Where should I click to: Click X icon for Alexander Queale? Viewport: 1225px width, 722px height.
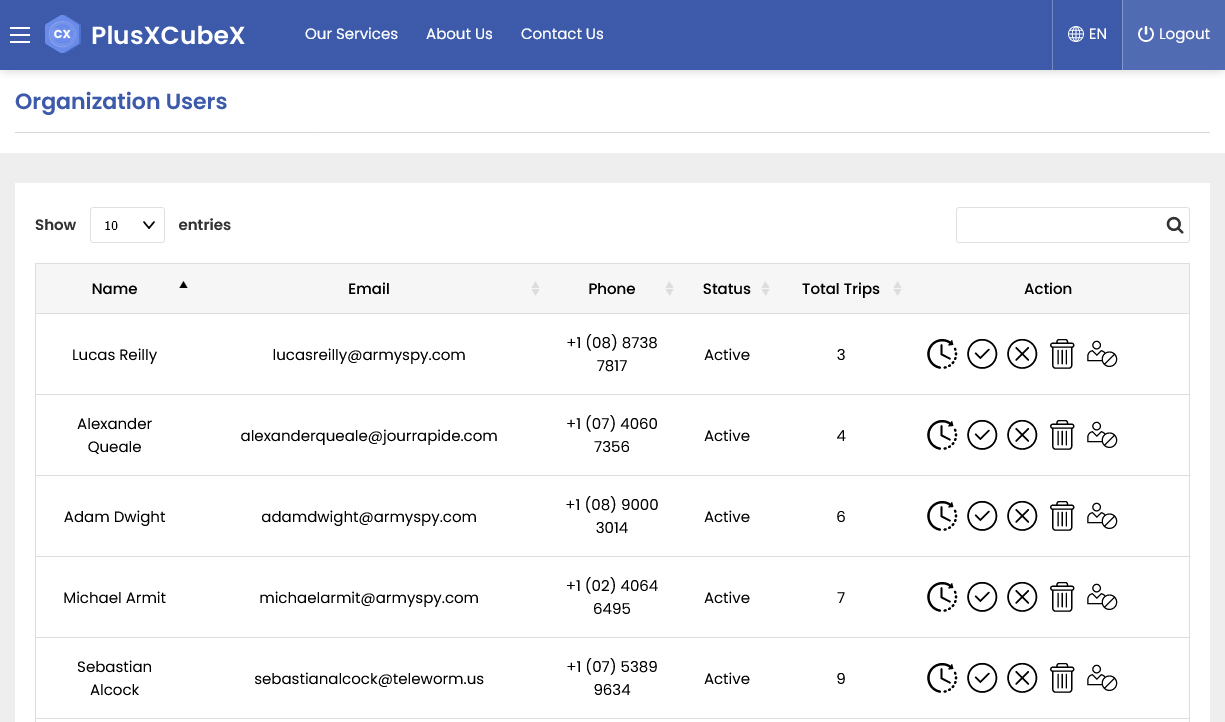coord(1022,435)
